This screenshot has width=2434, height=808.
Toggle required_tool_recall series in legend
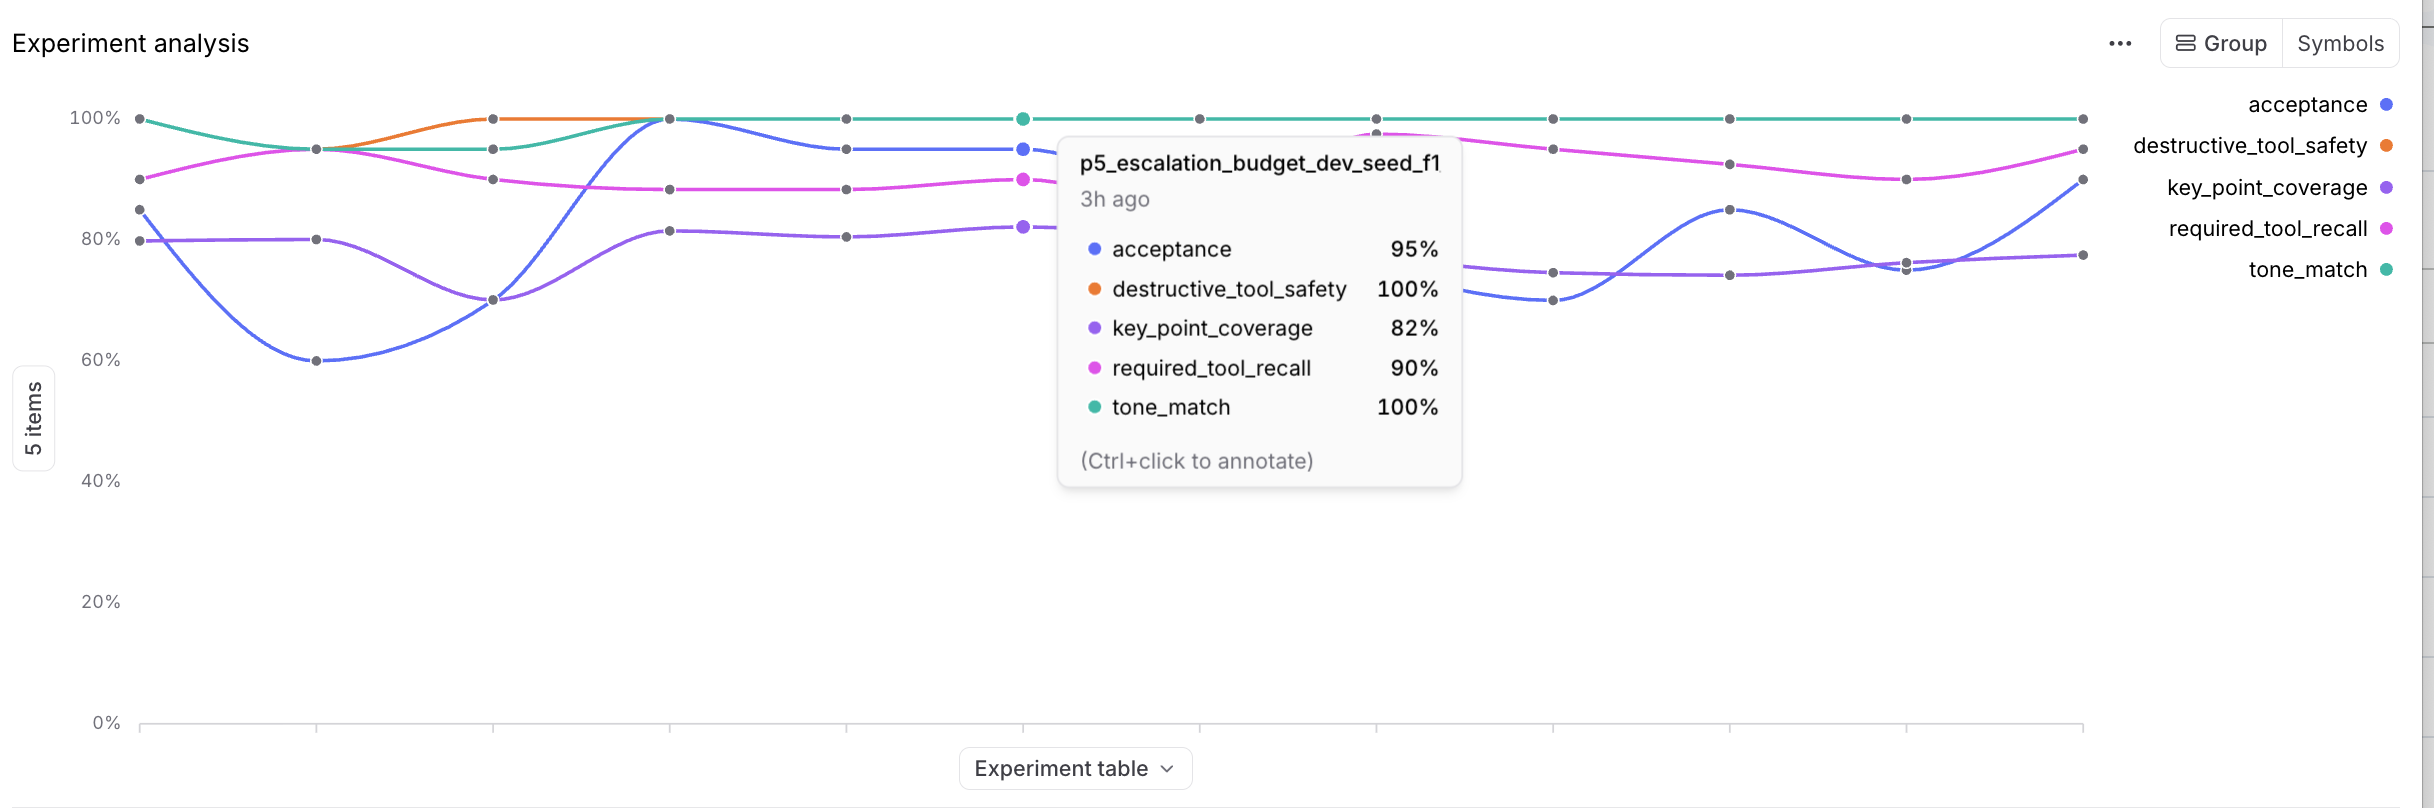2280,229
